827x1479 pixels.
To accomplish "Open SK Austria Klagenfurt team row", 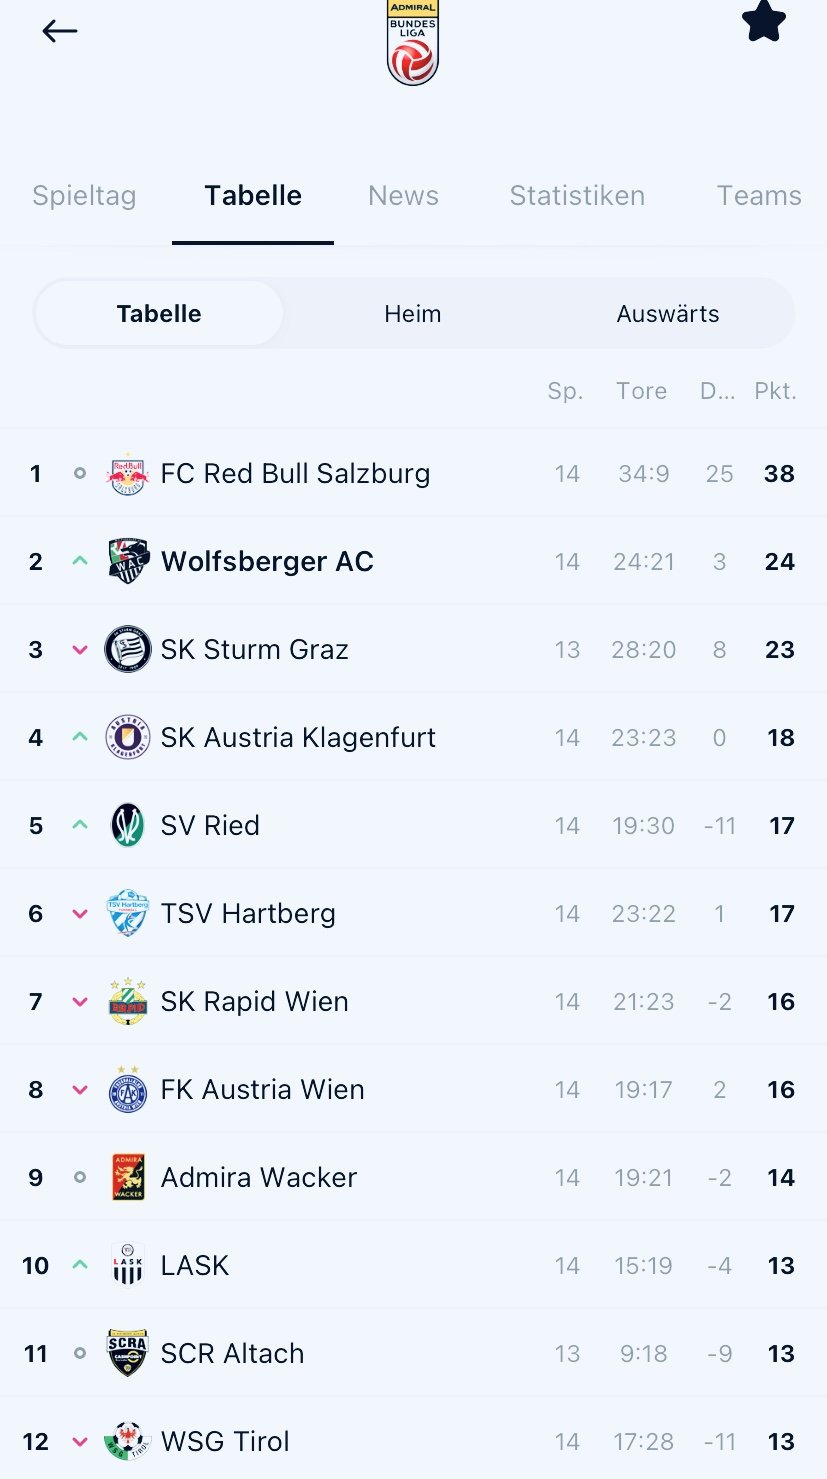I will [x=413, y=737].
